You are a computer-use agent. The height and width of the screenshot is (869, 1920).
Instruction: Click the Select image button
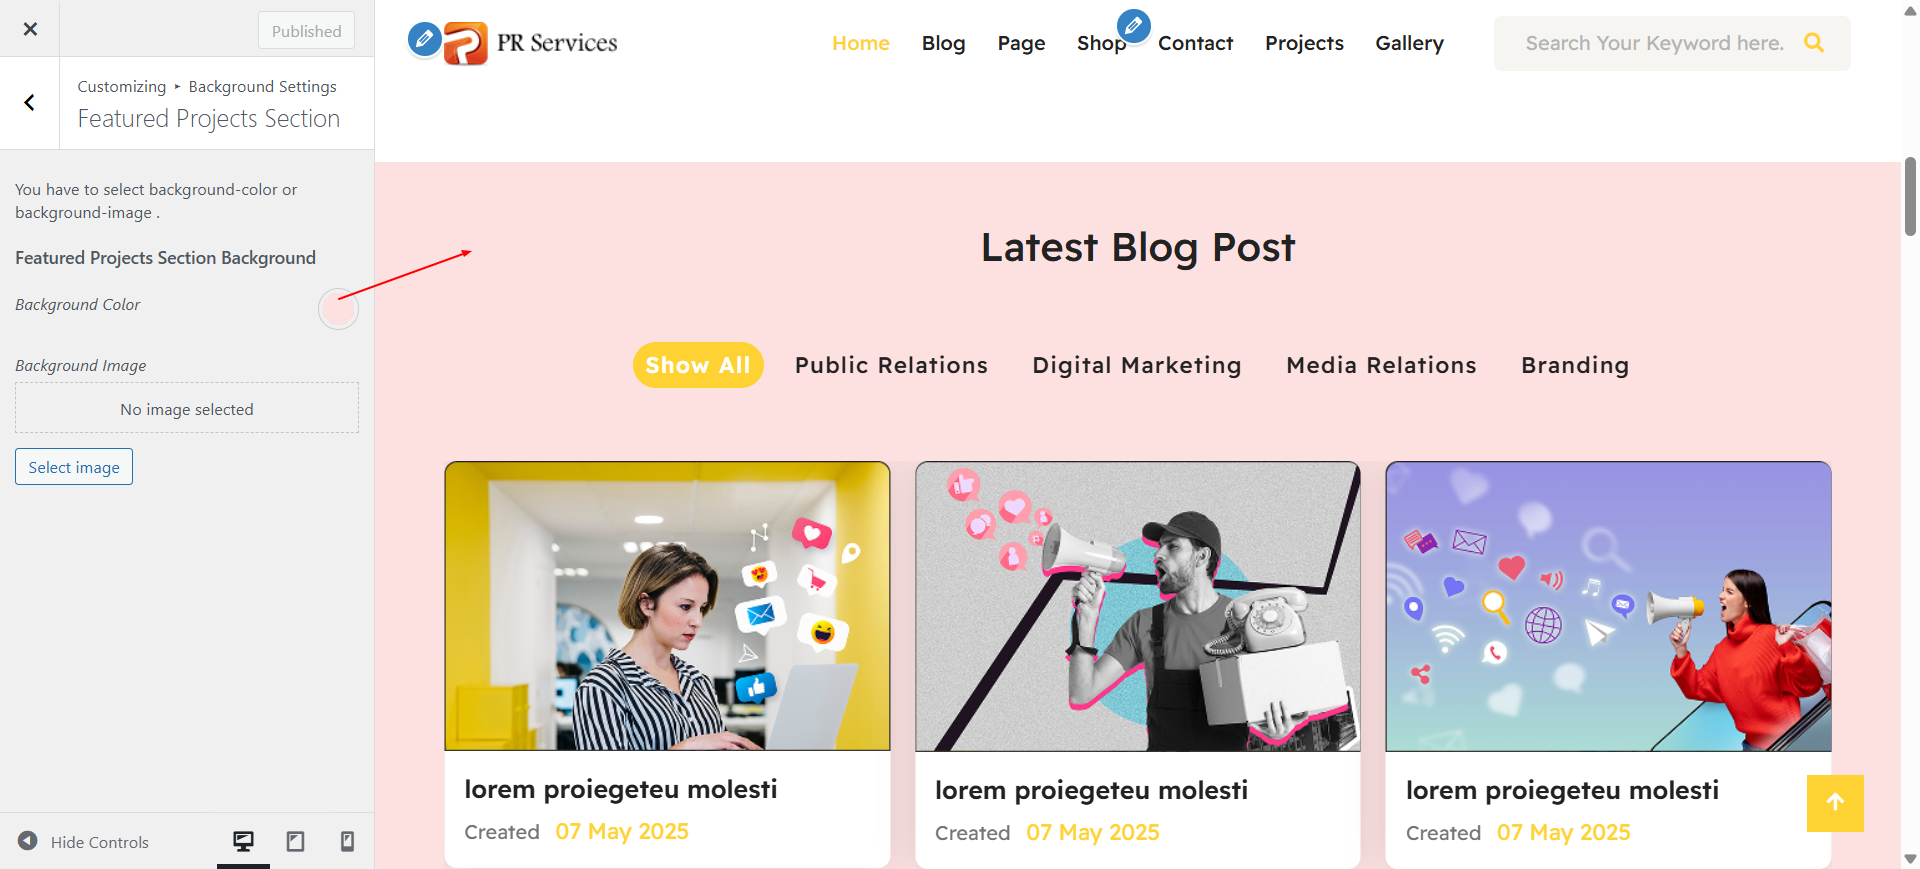point(74,467)
